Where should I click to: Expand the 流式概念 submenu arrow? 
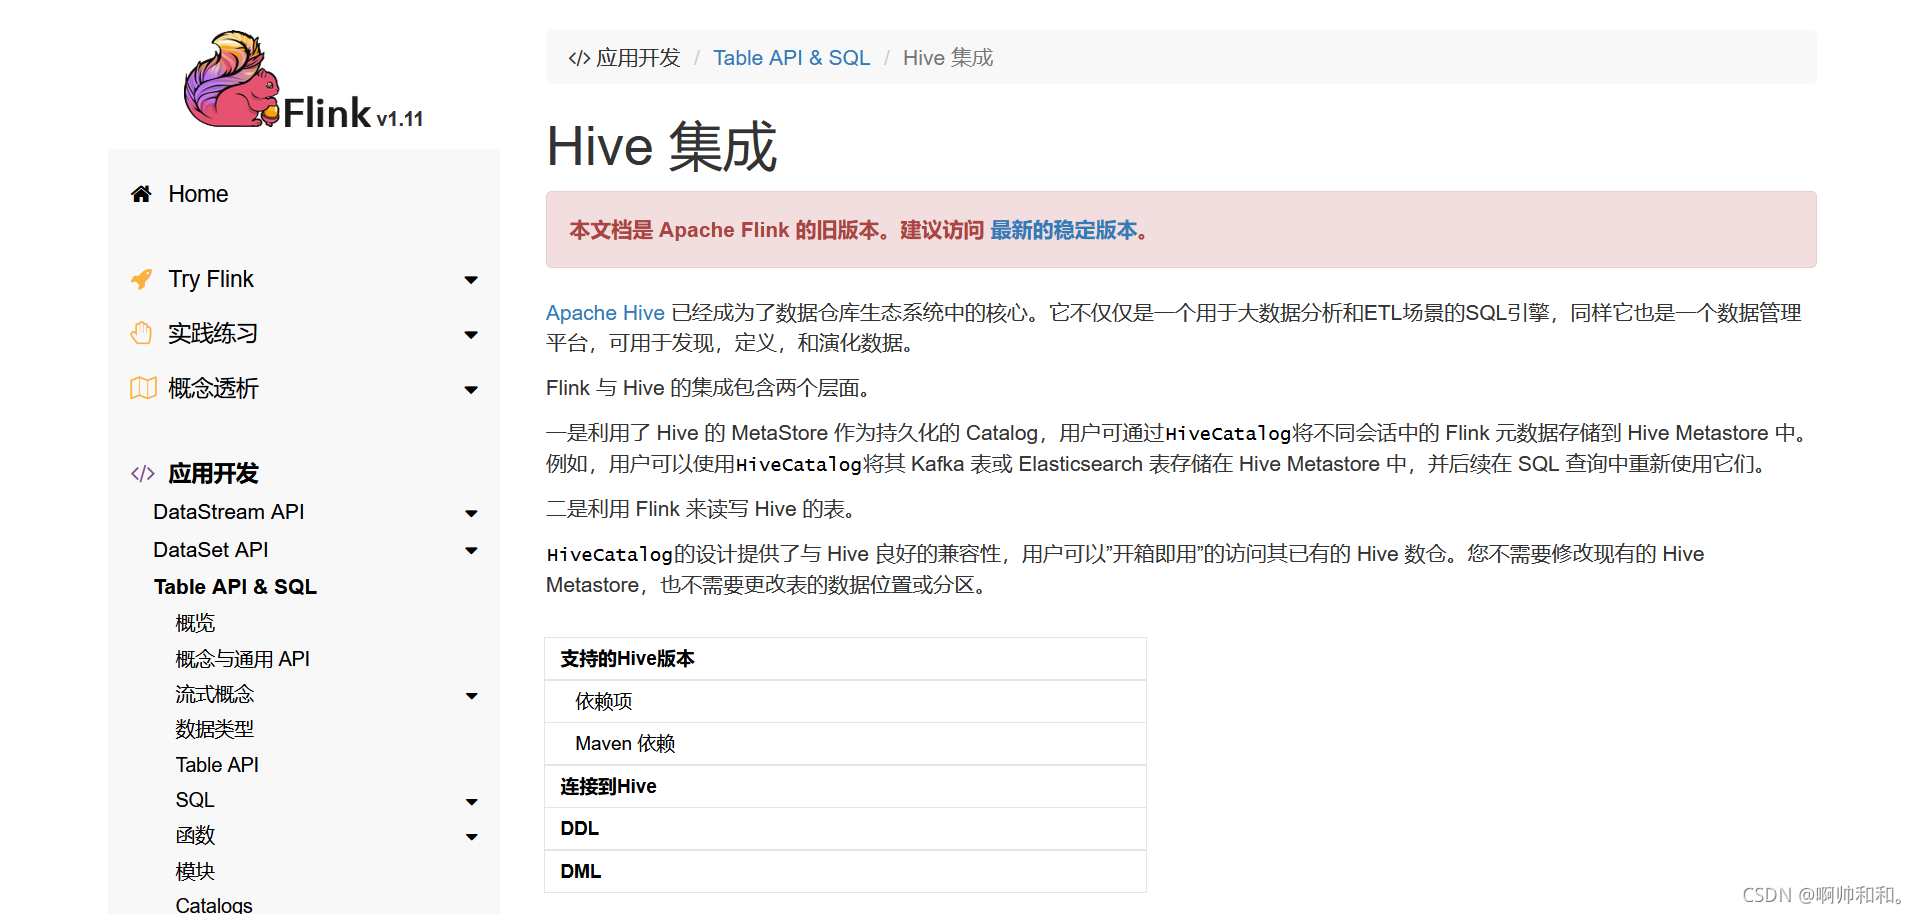471,696
